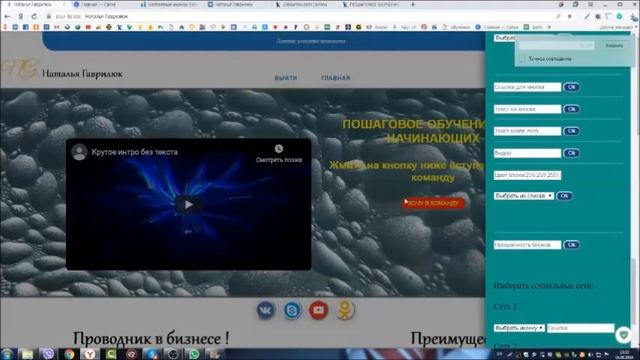
Task: Open Yandex Browser from the taskbar
Action: 90,353
